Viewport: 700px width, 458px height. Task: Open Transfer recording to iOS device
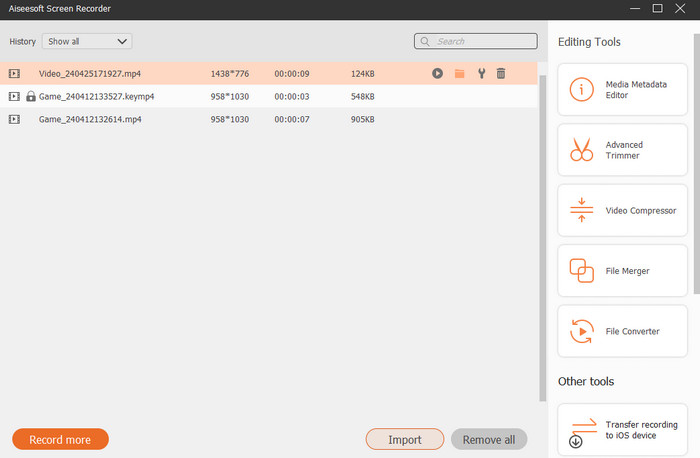622,429
